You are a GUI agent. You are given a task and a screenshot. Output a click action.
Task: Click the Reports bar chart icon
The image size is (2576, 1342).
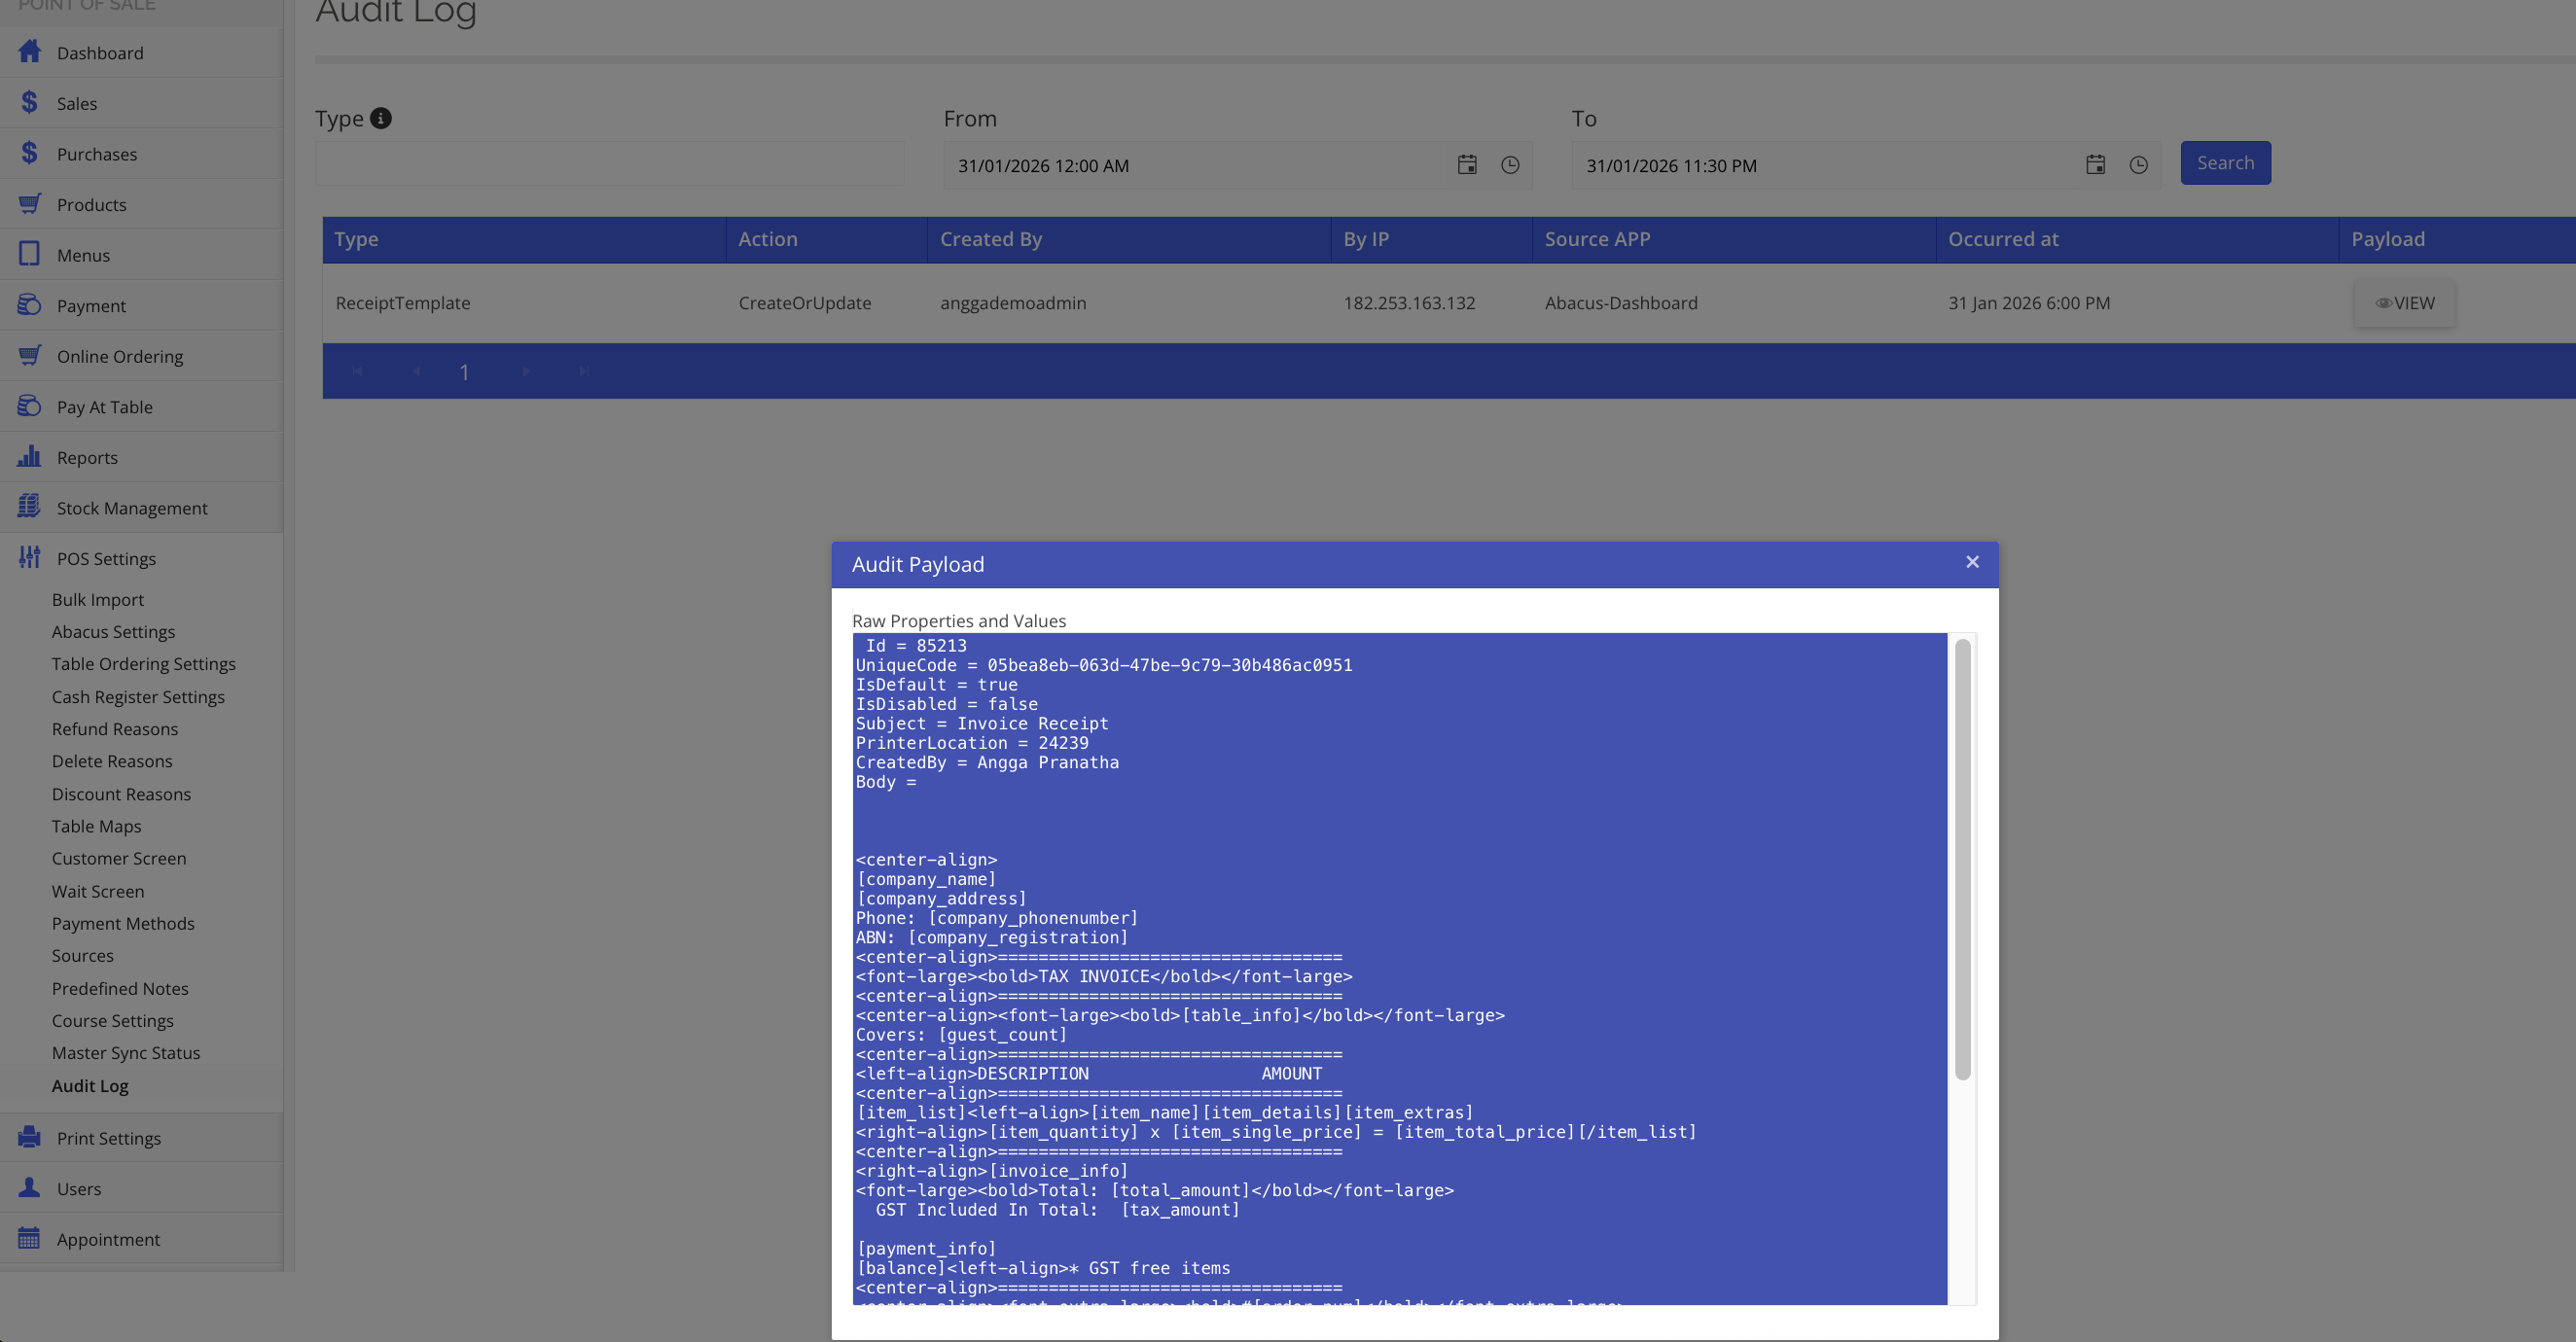coord(29,457)
